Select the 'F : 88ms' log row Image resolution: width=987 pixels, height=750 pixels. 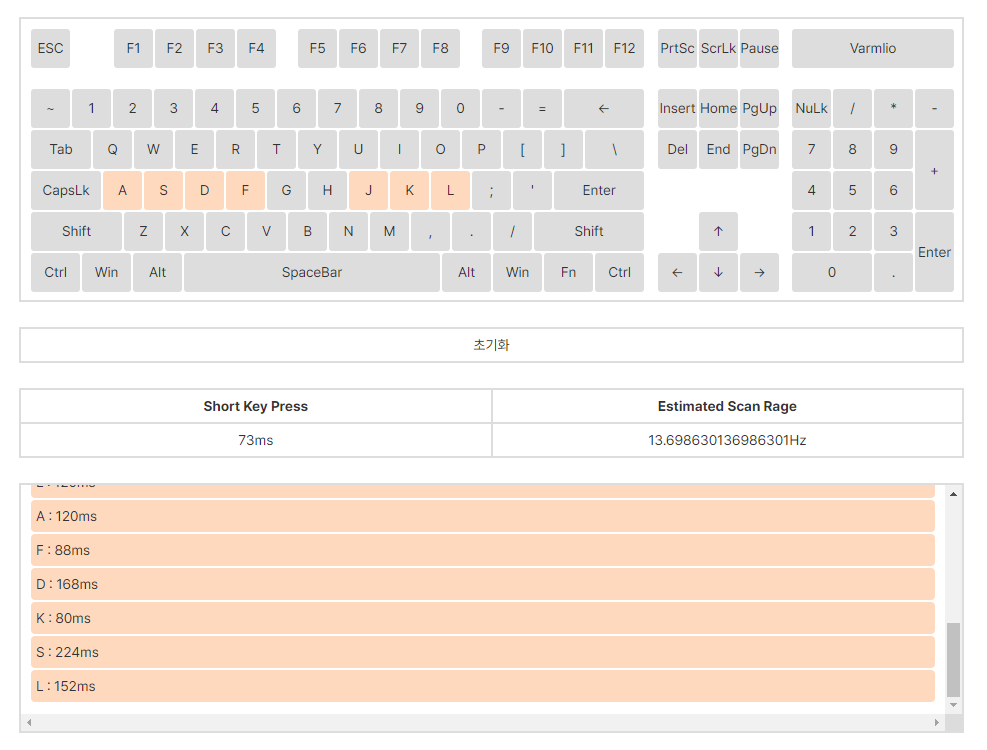click(483, 550)
